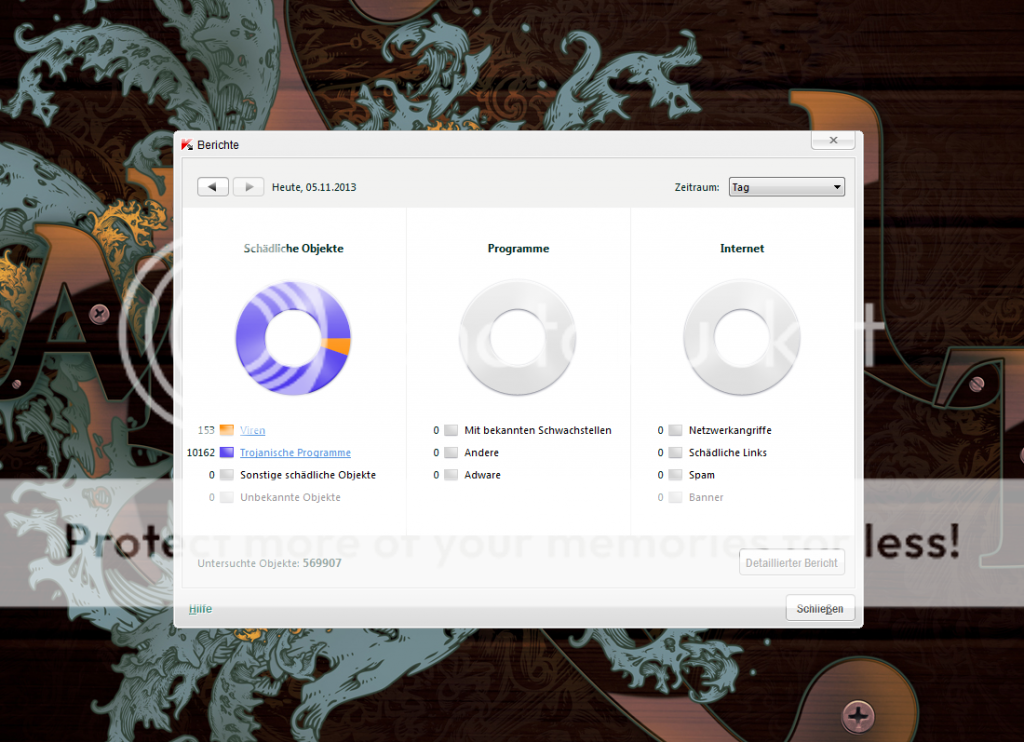This screenshot has height=742, width=1024.
Task: Click the Mit bekannten Schwachstellen legend icon
Action: [x=451, y=430]
